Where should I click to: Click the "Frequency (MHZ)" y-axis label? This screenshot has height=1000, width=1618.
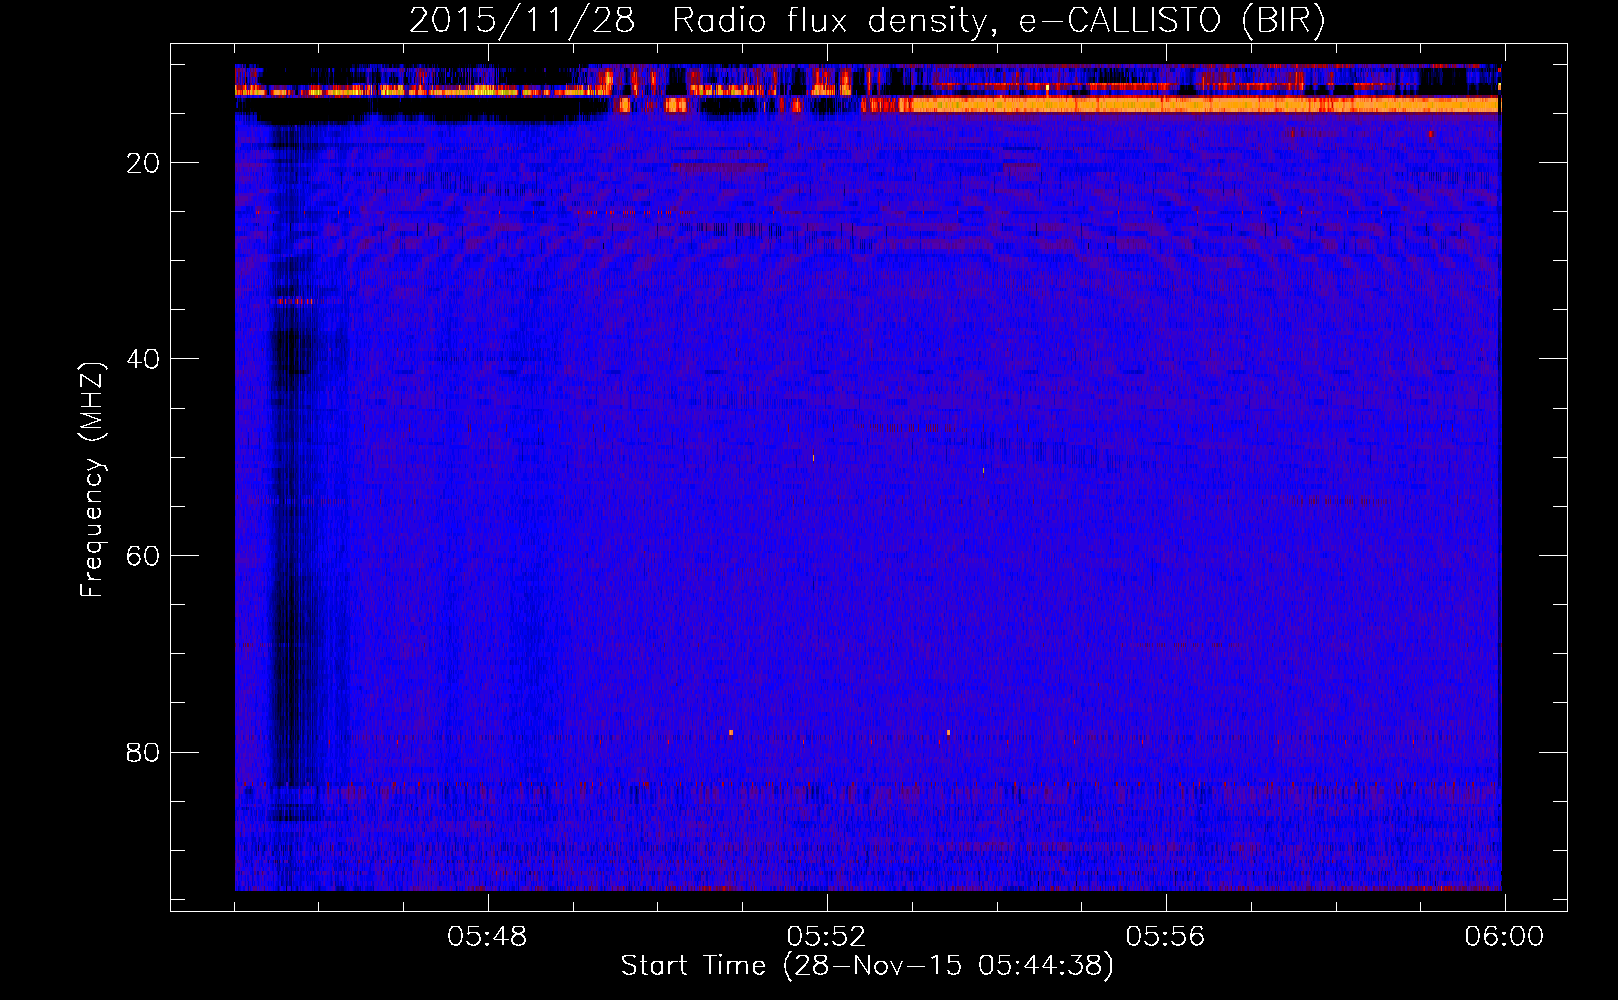click(93, 480)
